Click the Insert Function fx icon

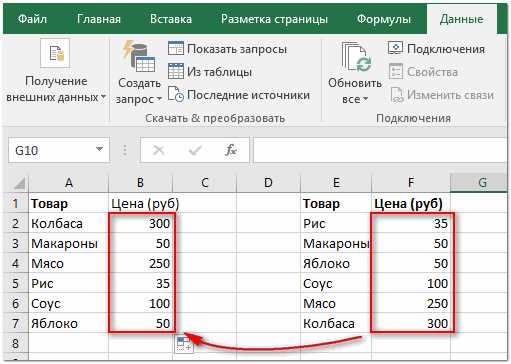click(x=231, y=150)
